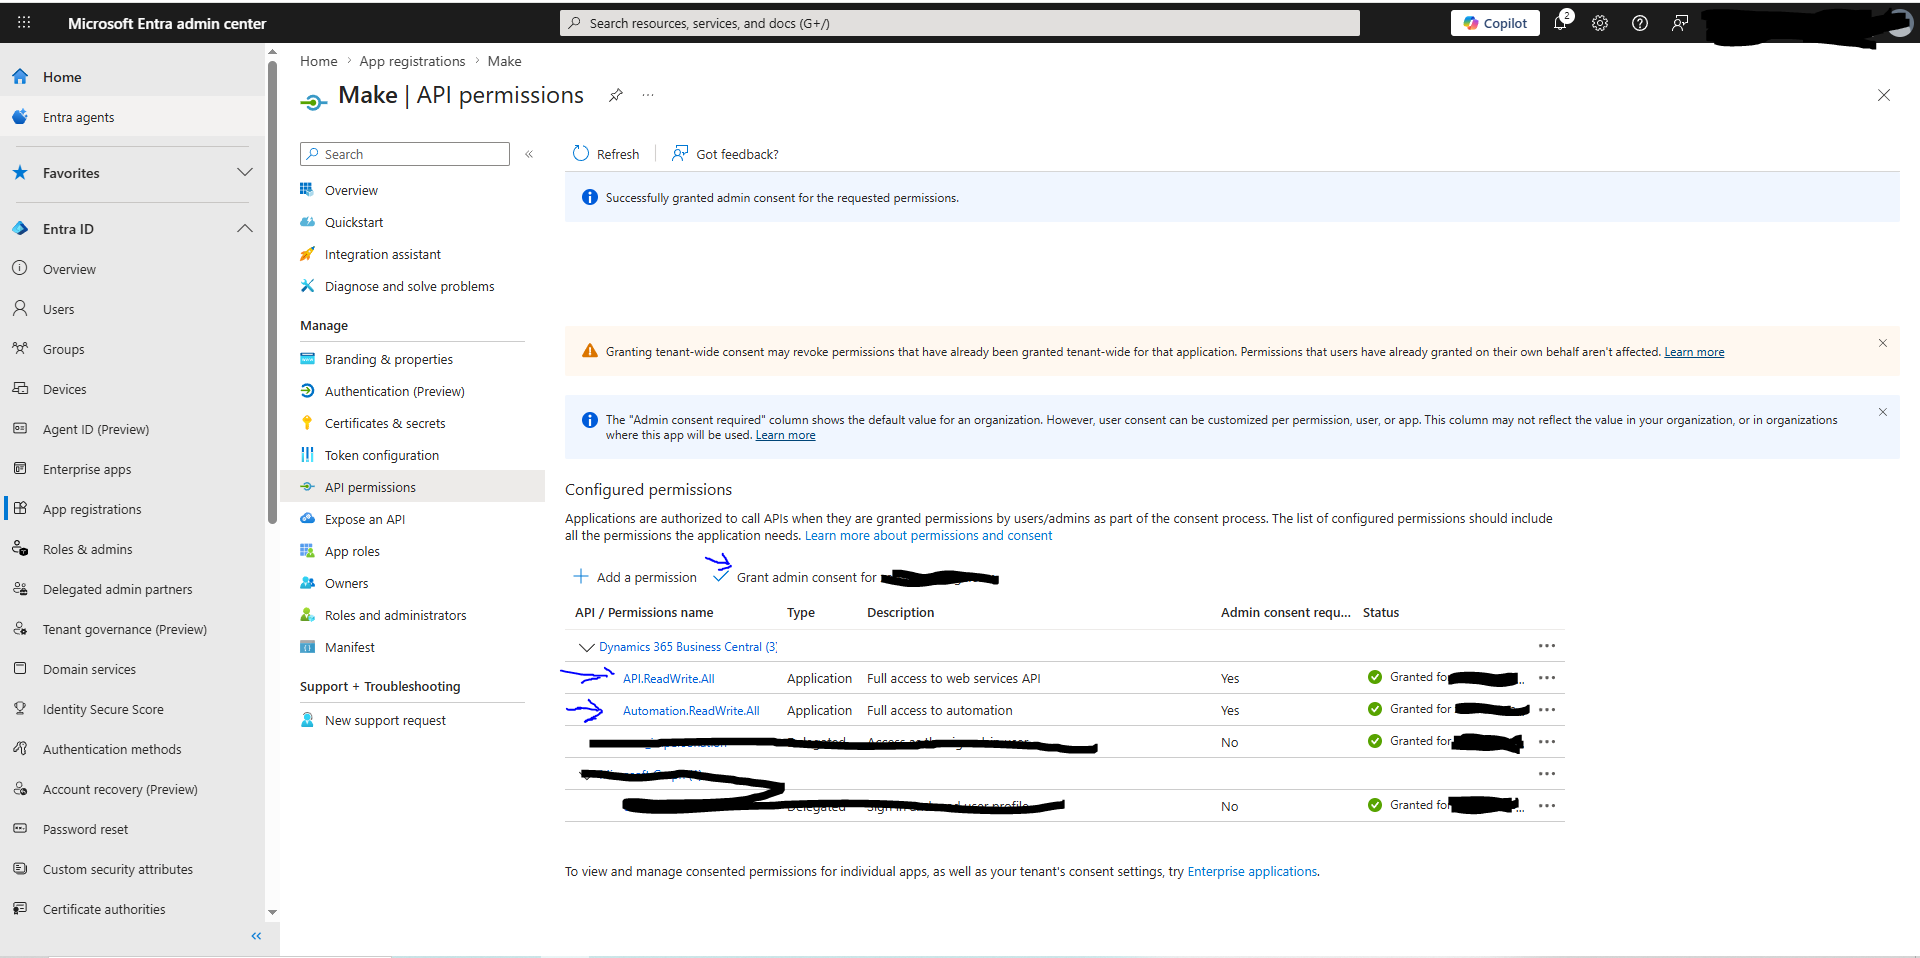Screen dimensions: 1920x958
Task: Open the ellipsis menu for Automation.ReadWrite.All row
Action: pos(1547,710)
